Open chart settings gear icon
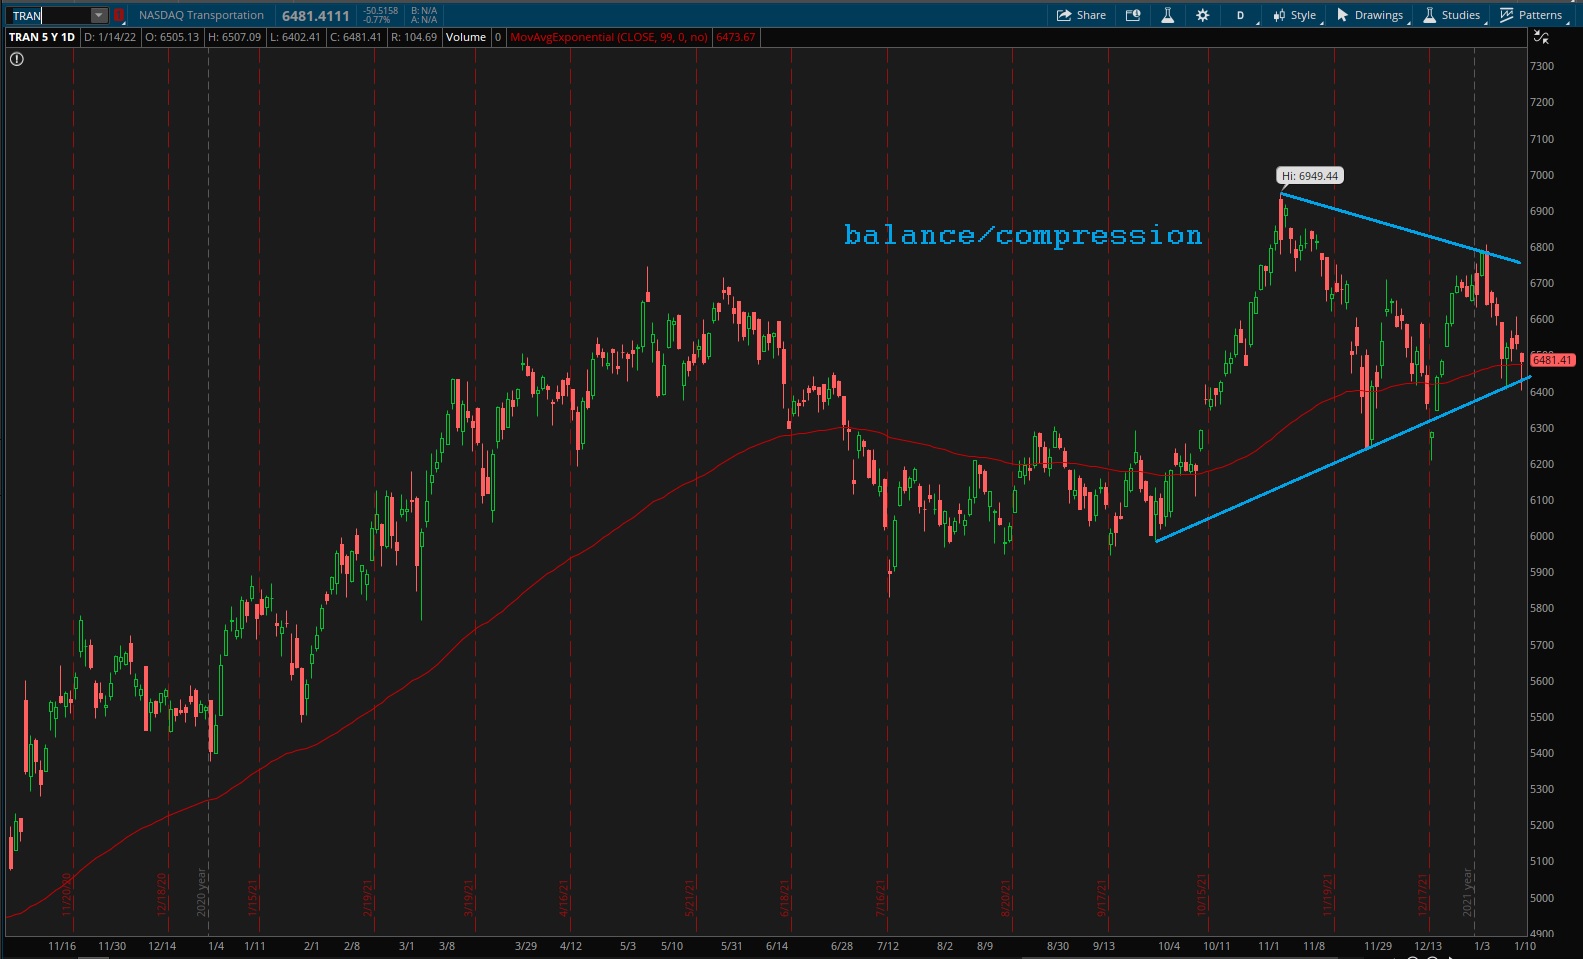This screenshot has width=1583, height=959. [1202, 15]
